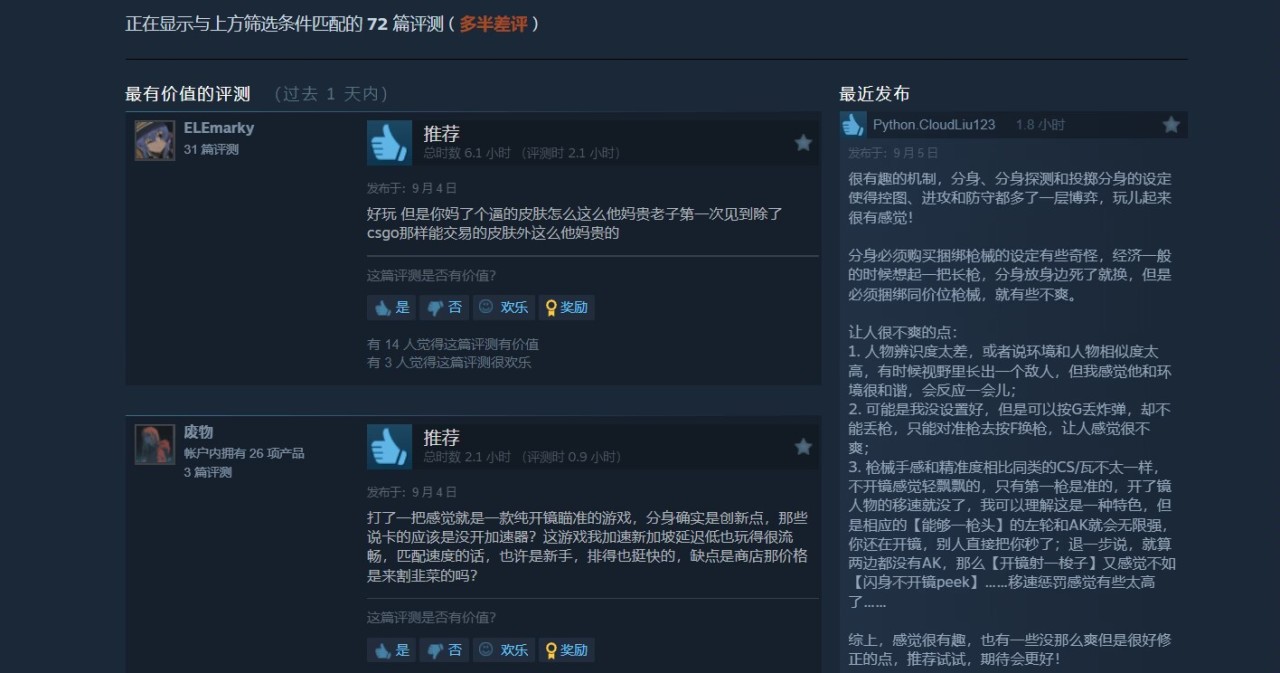Give 奖励 award to 废物's review
This screenshot has width=1280, height=673.
[566, 650]
